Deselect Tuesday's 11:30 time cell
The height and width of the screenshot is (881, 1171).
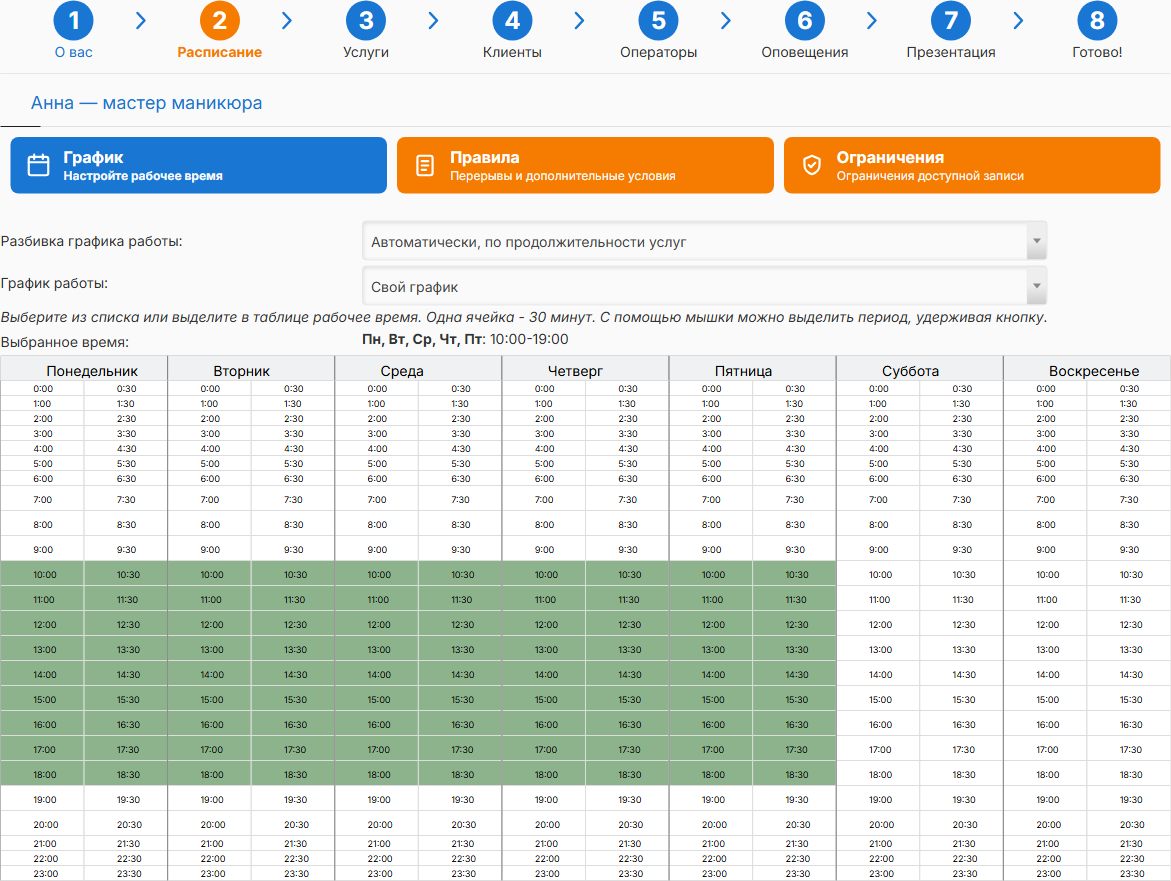[x=293, y=600]
